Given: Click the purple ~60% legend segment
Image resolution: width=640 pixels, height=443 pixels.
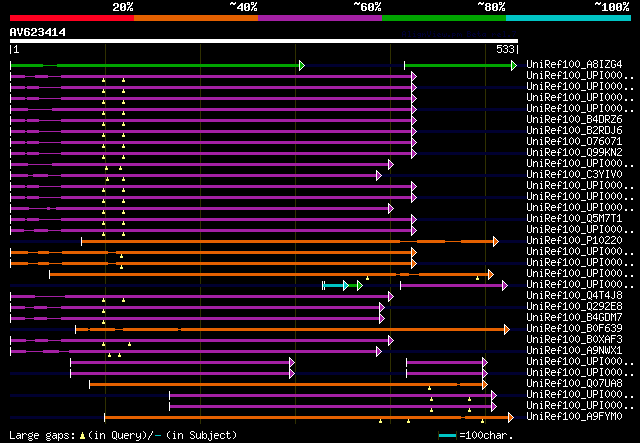Looking at the screenshot, I should click(320, 18).
